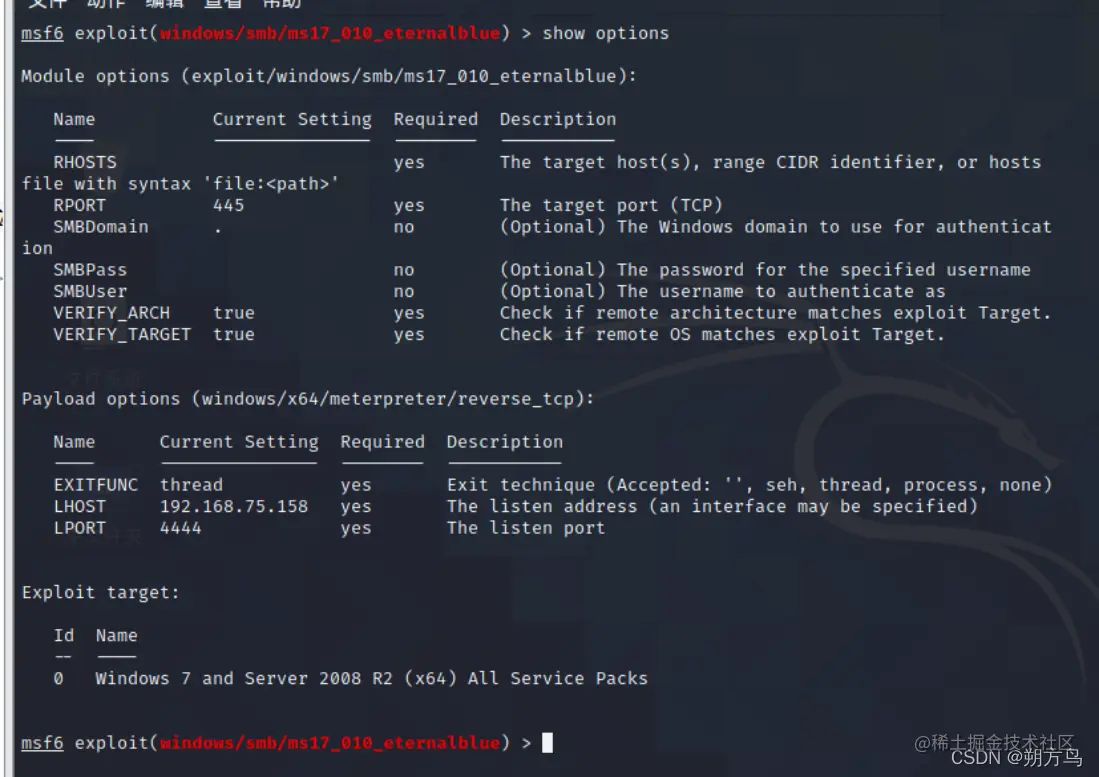Click the Name header in Payload options table

coord(74,442)
